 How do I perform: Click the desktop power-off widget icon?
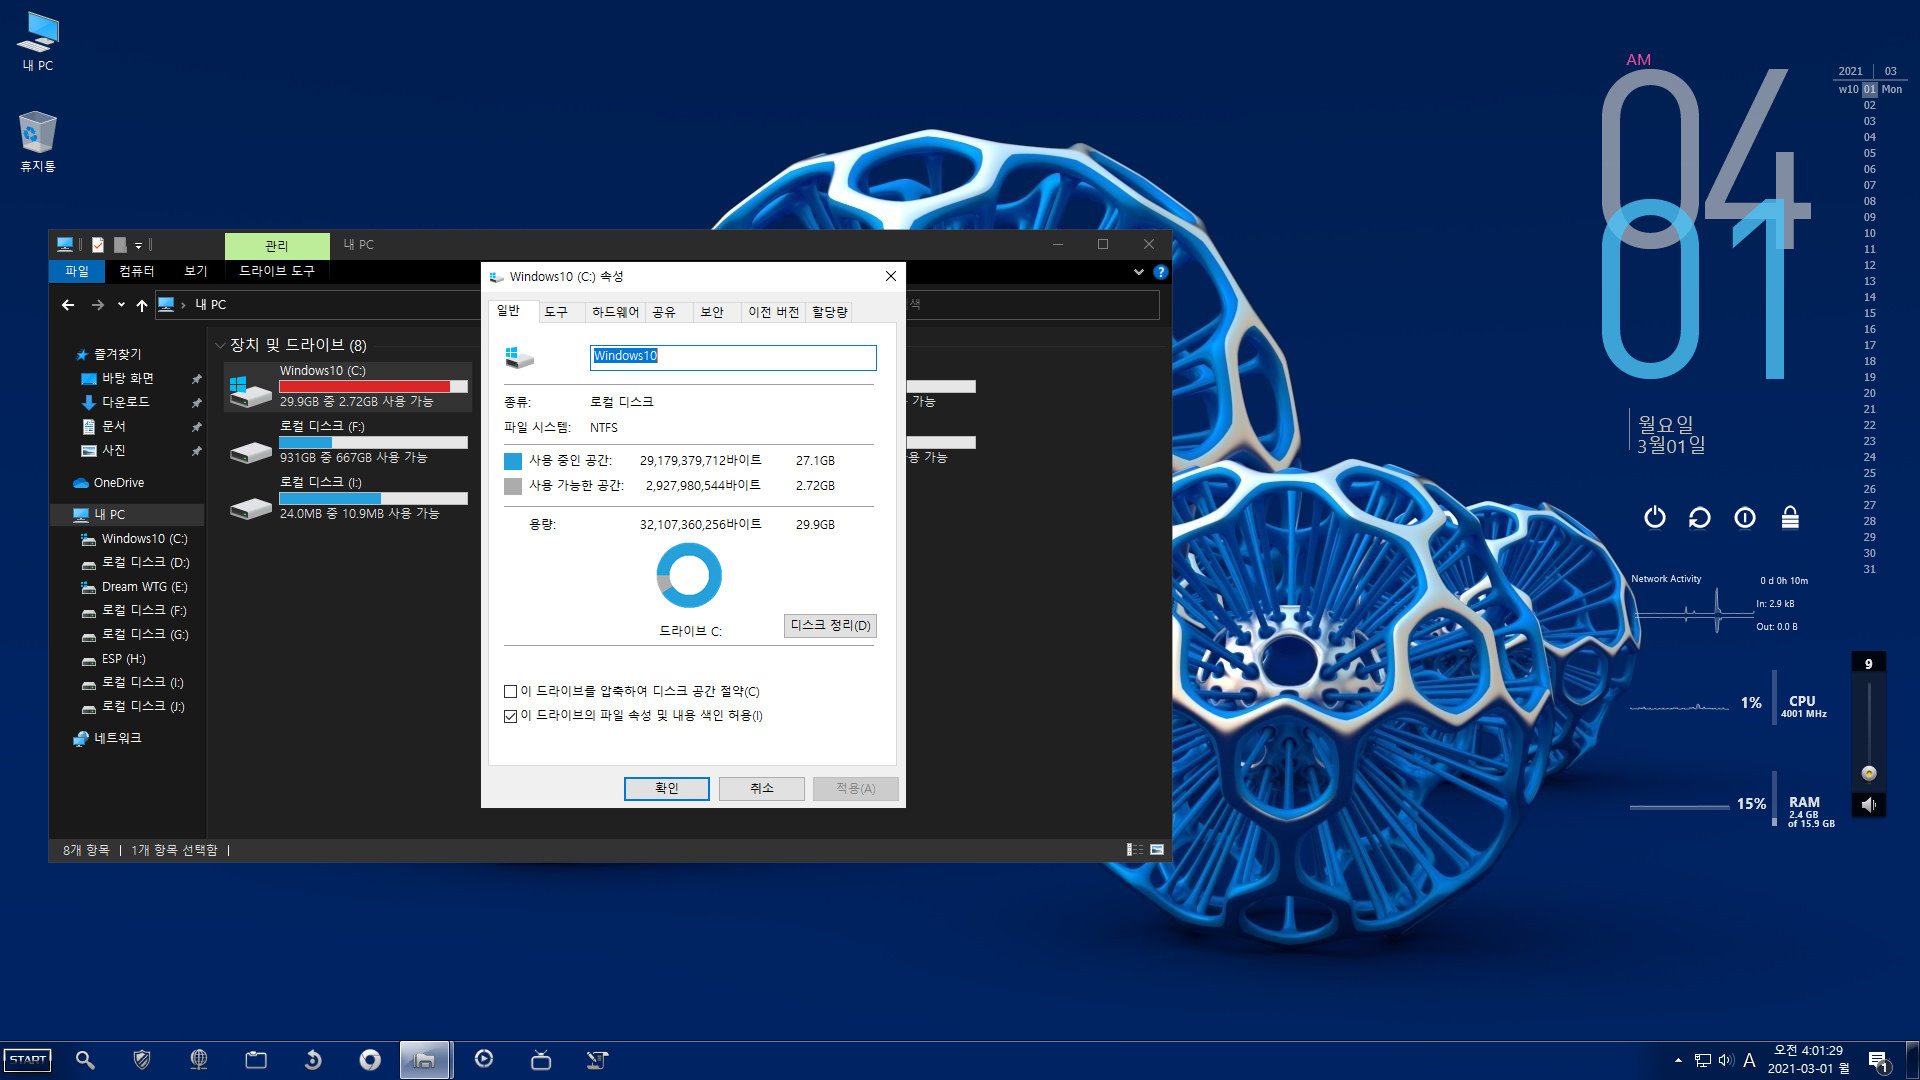point(1655,517)
